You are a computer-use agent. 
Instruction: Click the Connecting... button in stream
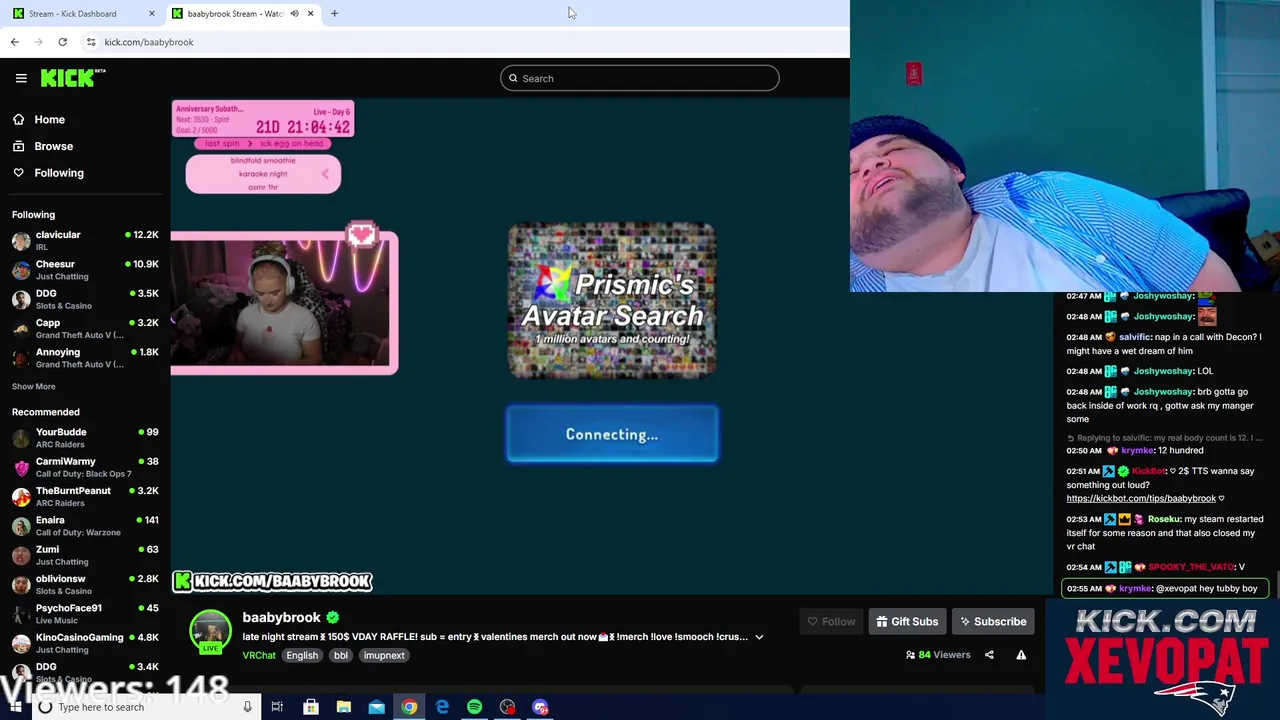click(612, 434)
